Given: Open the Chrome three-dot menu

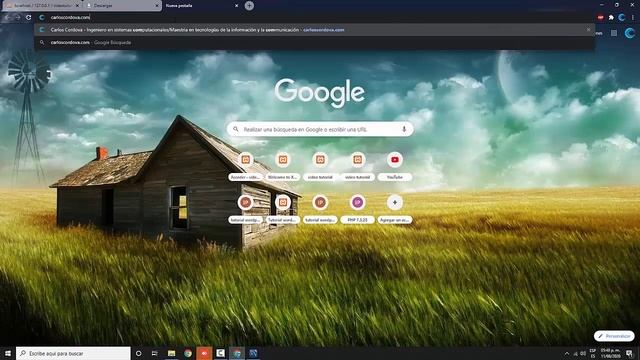Looking at the screenshot, I should tap(633, 17).
